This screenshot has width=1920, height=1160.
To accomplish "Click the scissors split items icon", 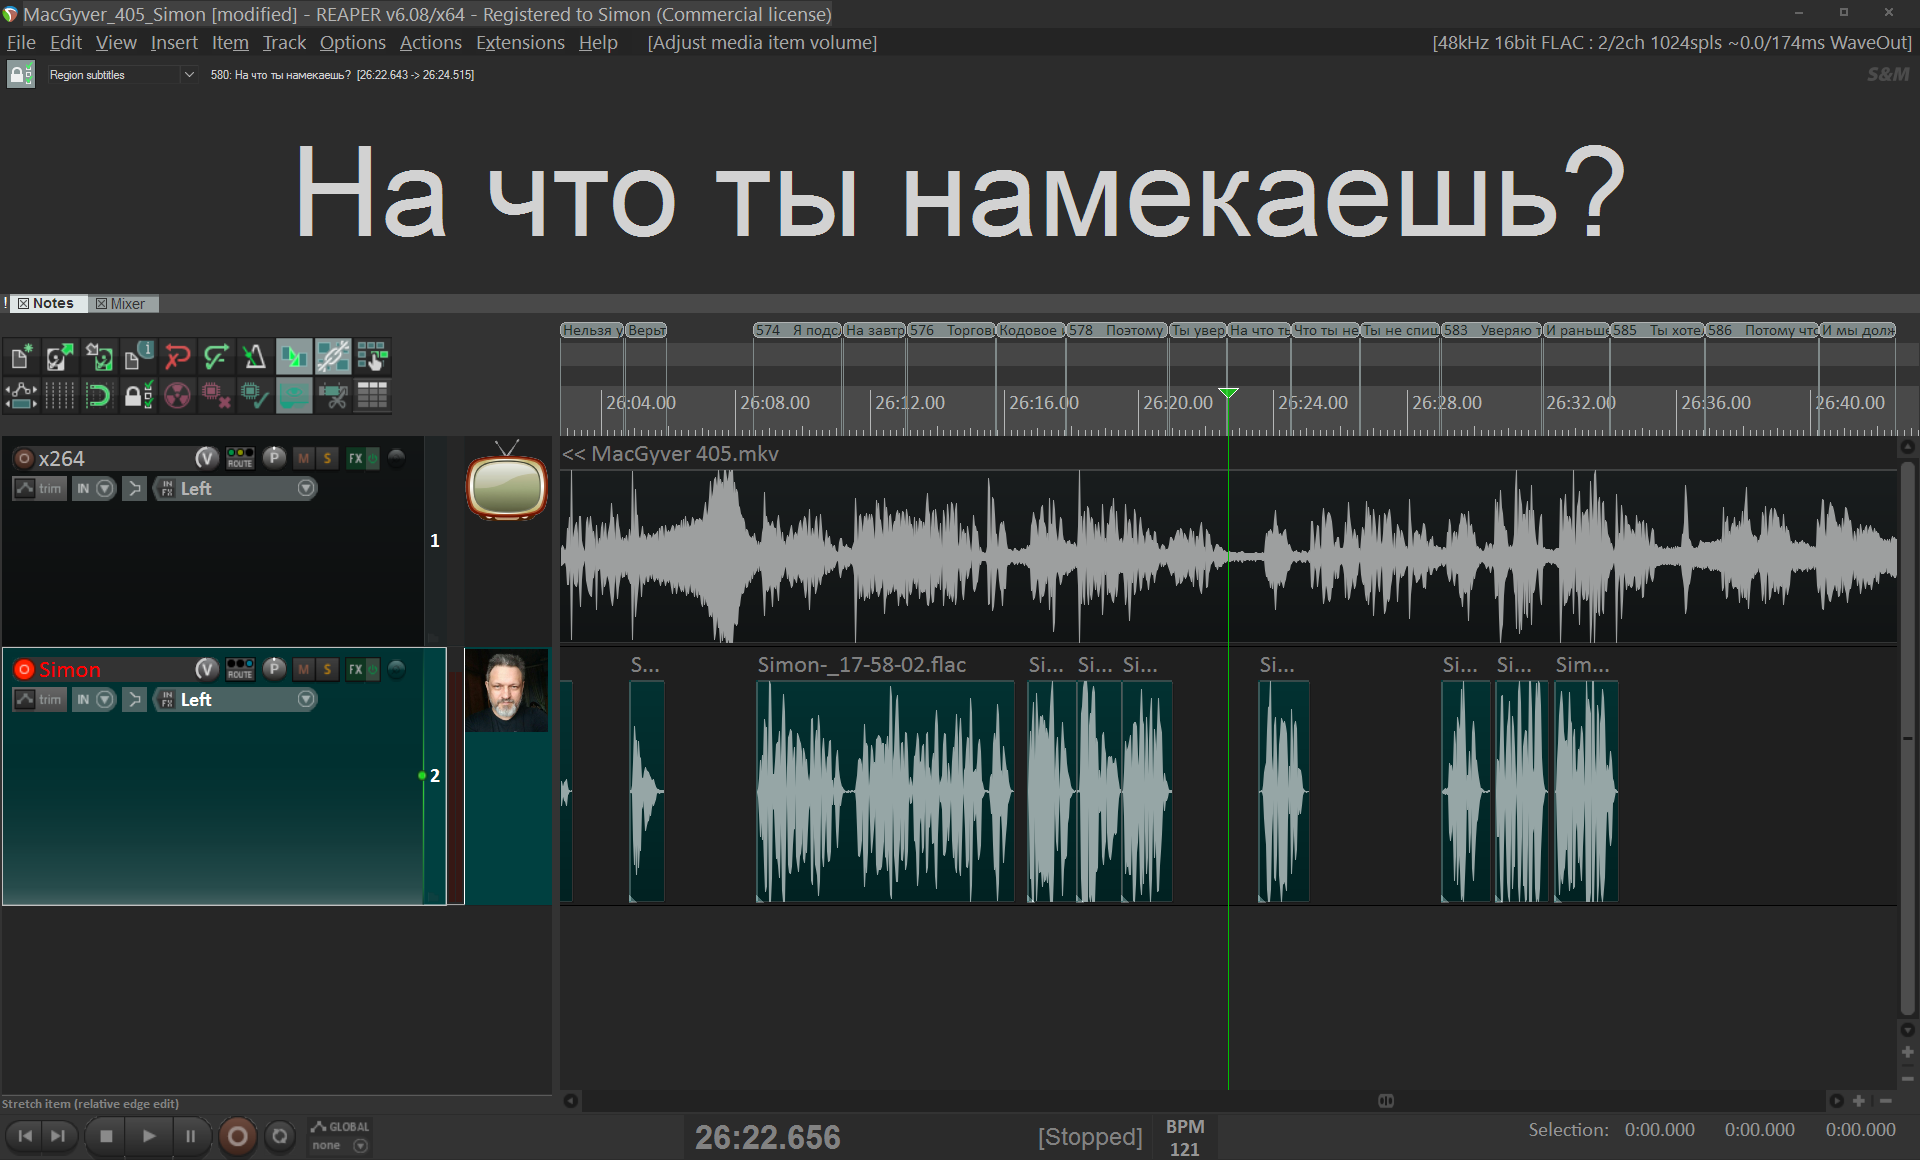I will point(333,396).
